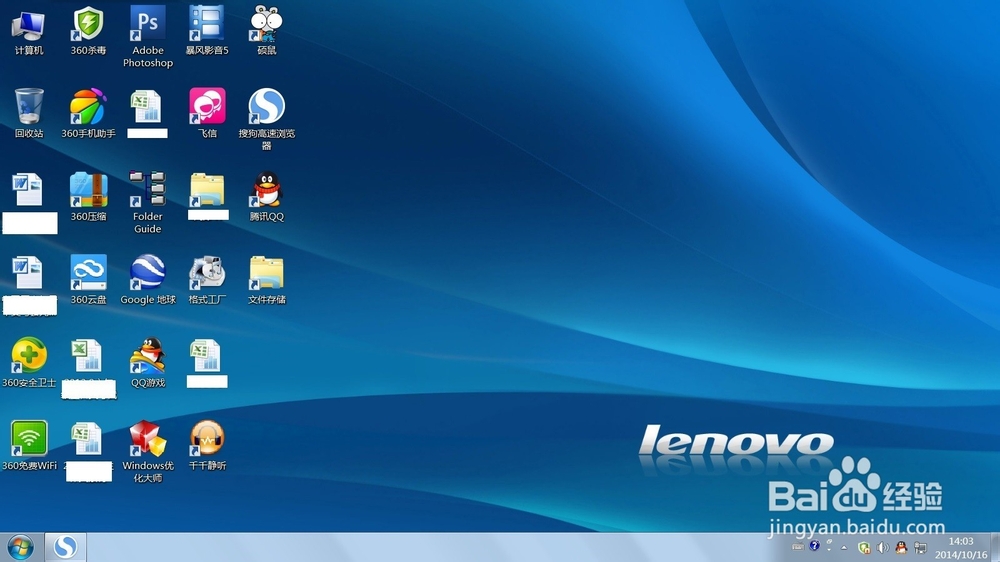Open the 360 shield tray icon

click(x=864, y=547)
